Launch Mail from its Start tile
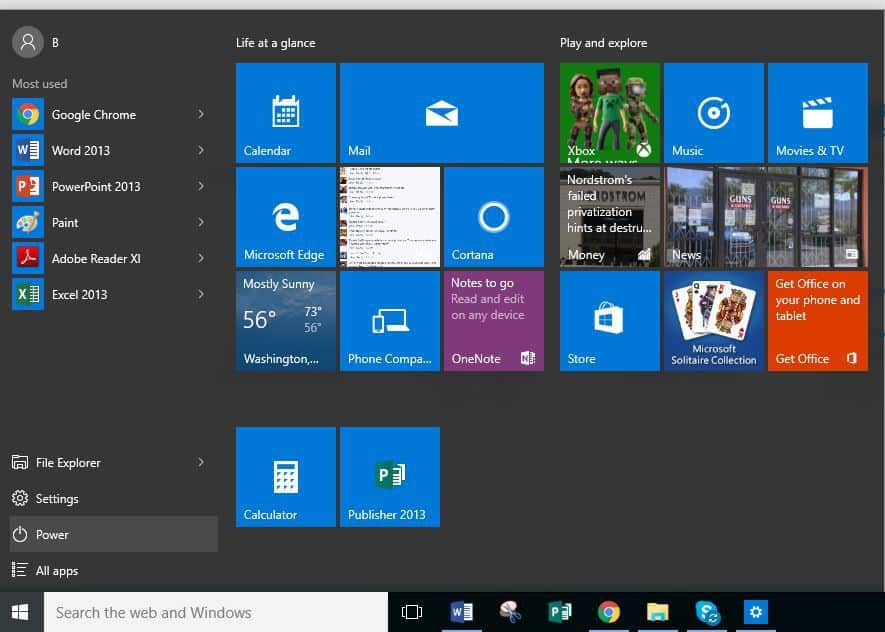Screen dimensions: 885x632 point(441,112)
